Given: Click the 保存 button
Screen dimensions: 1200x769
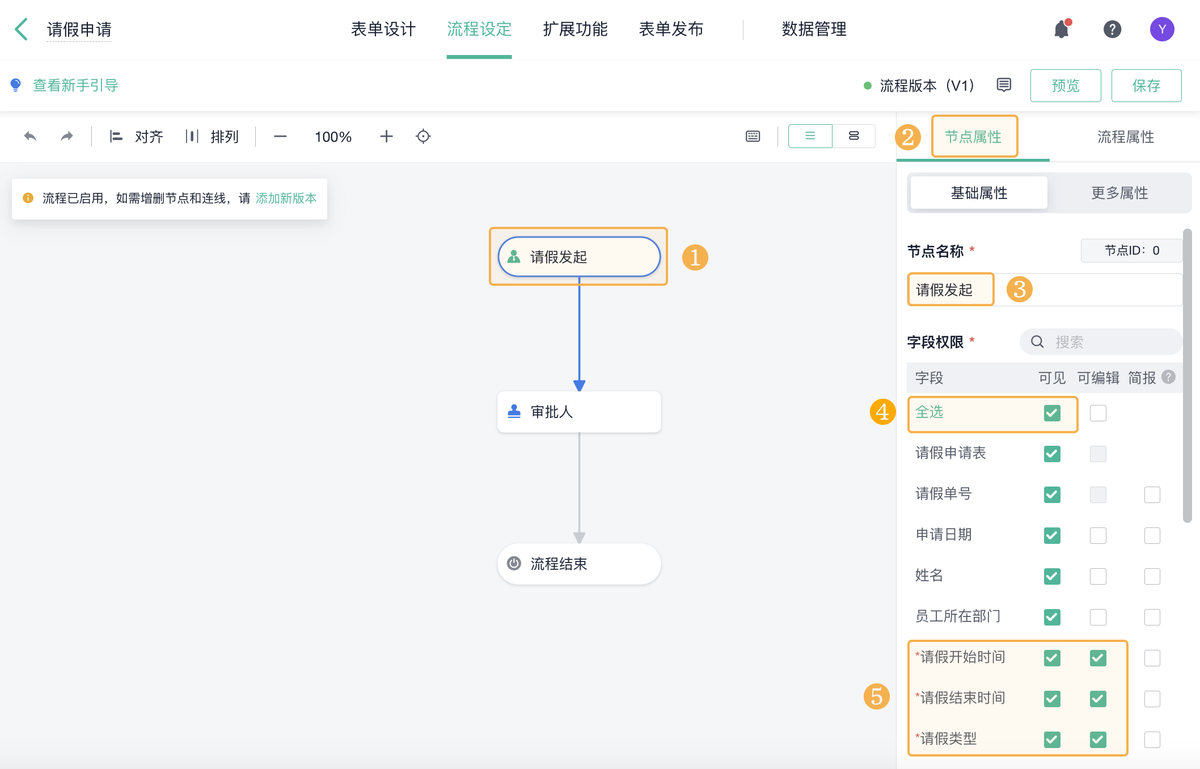Looking at the screenshot, I should 1146,86.
